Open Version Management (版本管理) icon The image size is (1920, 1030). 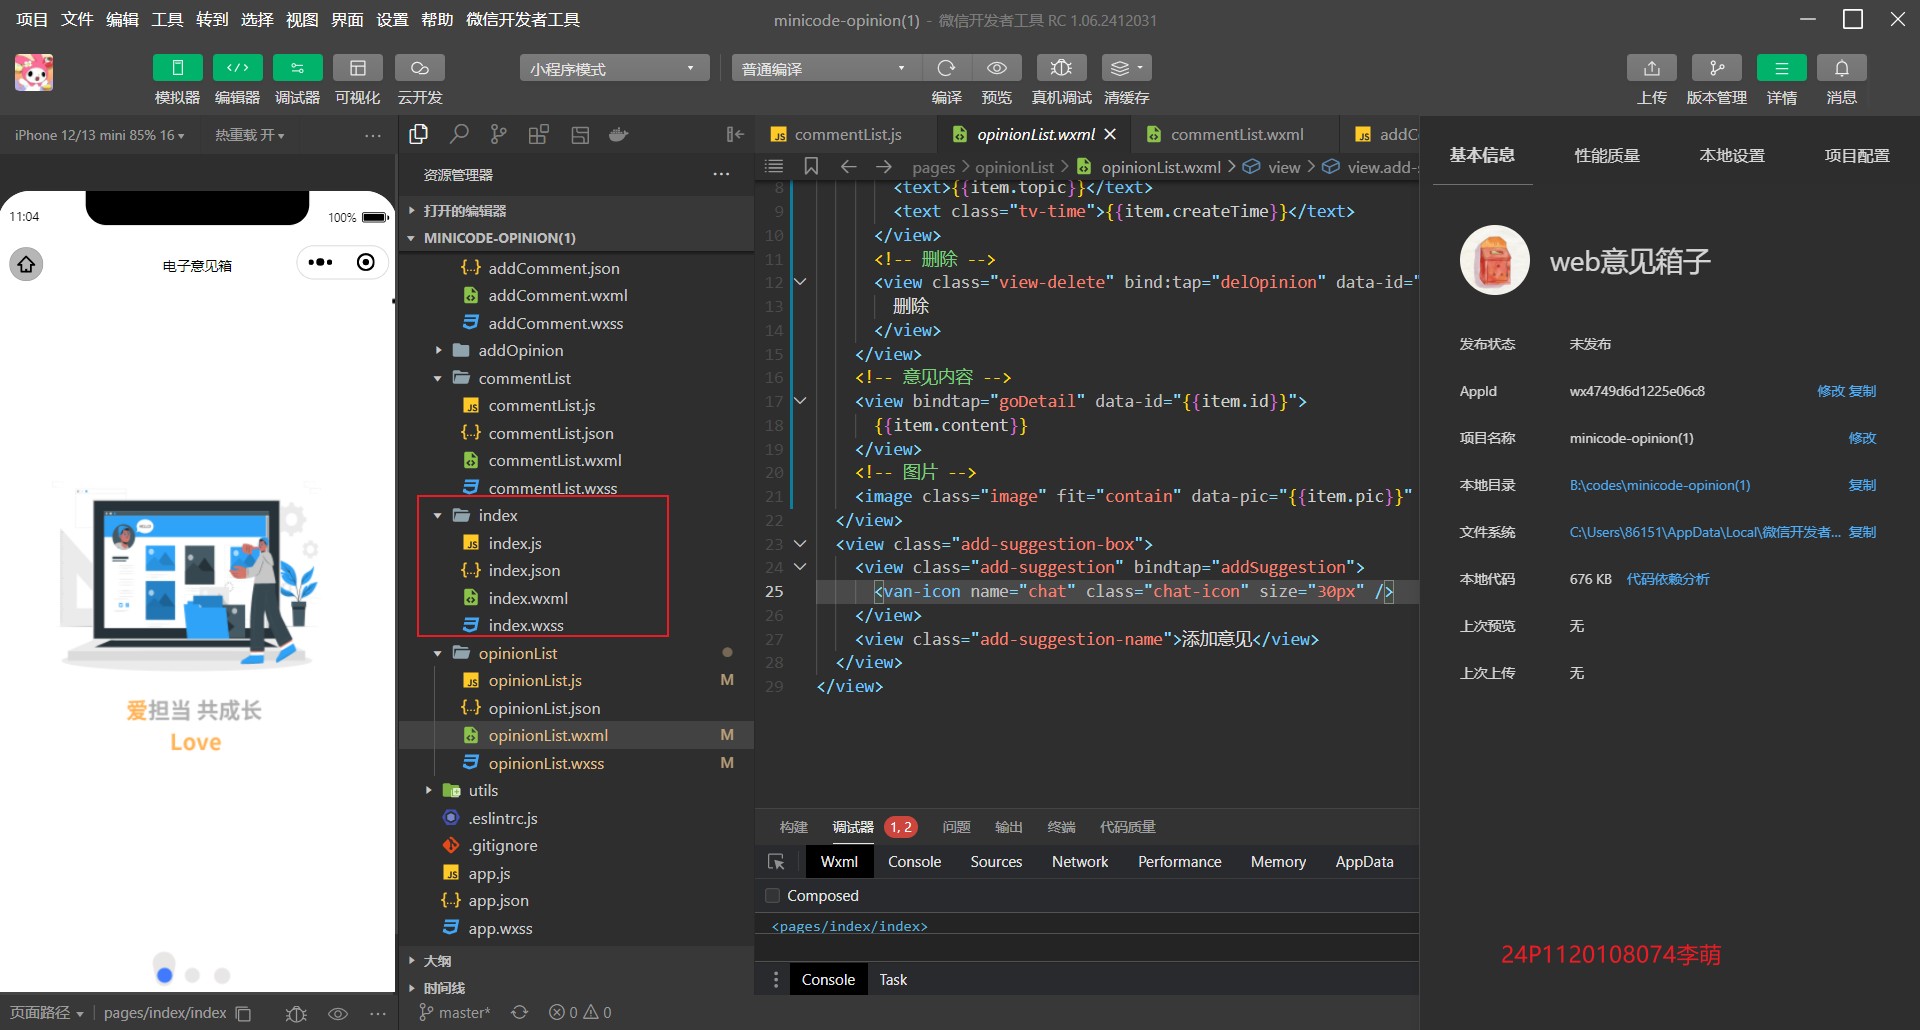pyautogui.click(x=1716, y=68)
